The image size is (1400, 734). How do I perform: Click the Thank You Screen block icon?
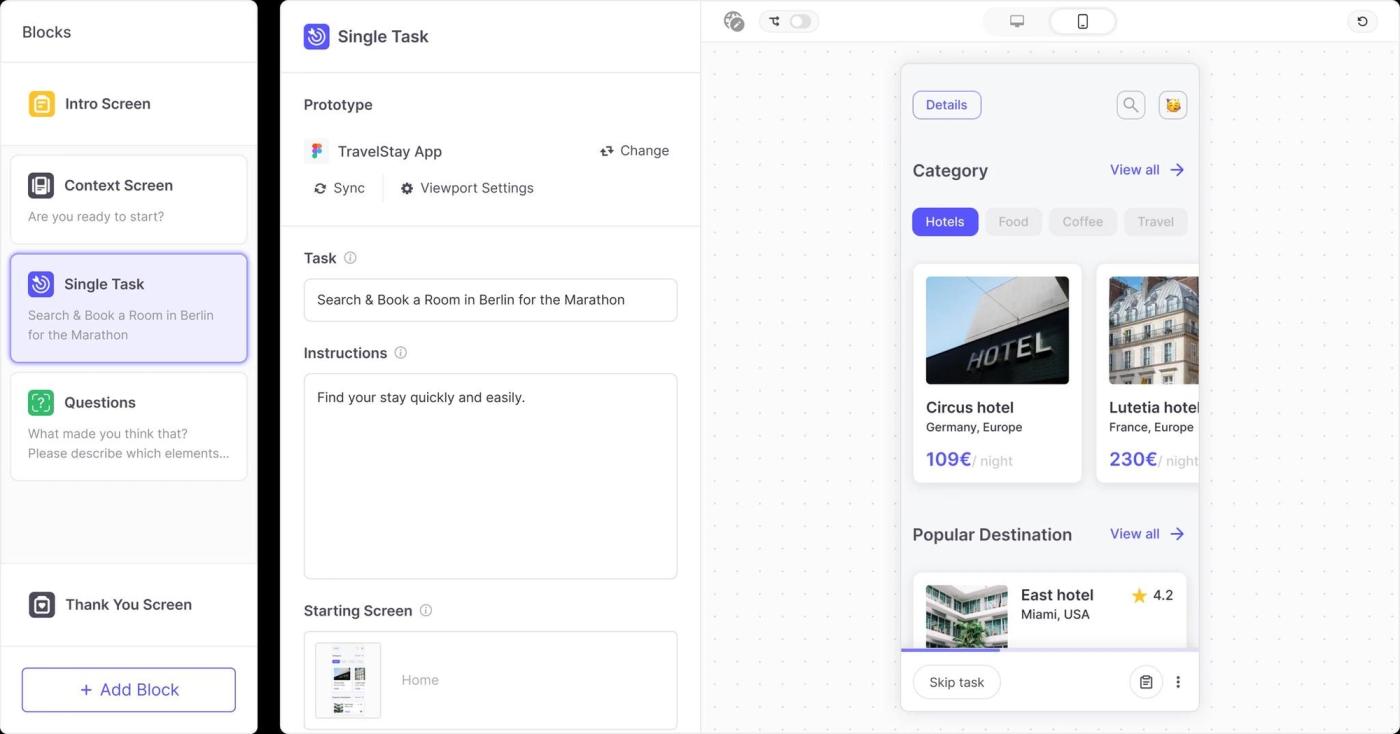[x=41, y=605]
